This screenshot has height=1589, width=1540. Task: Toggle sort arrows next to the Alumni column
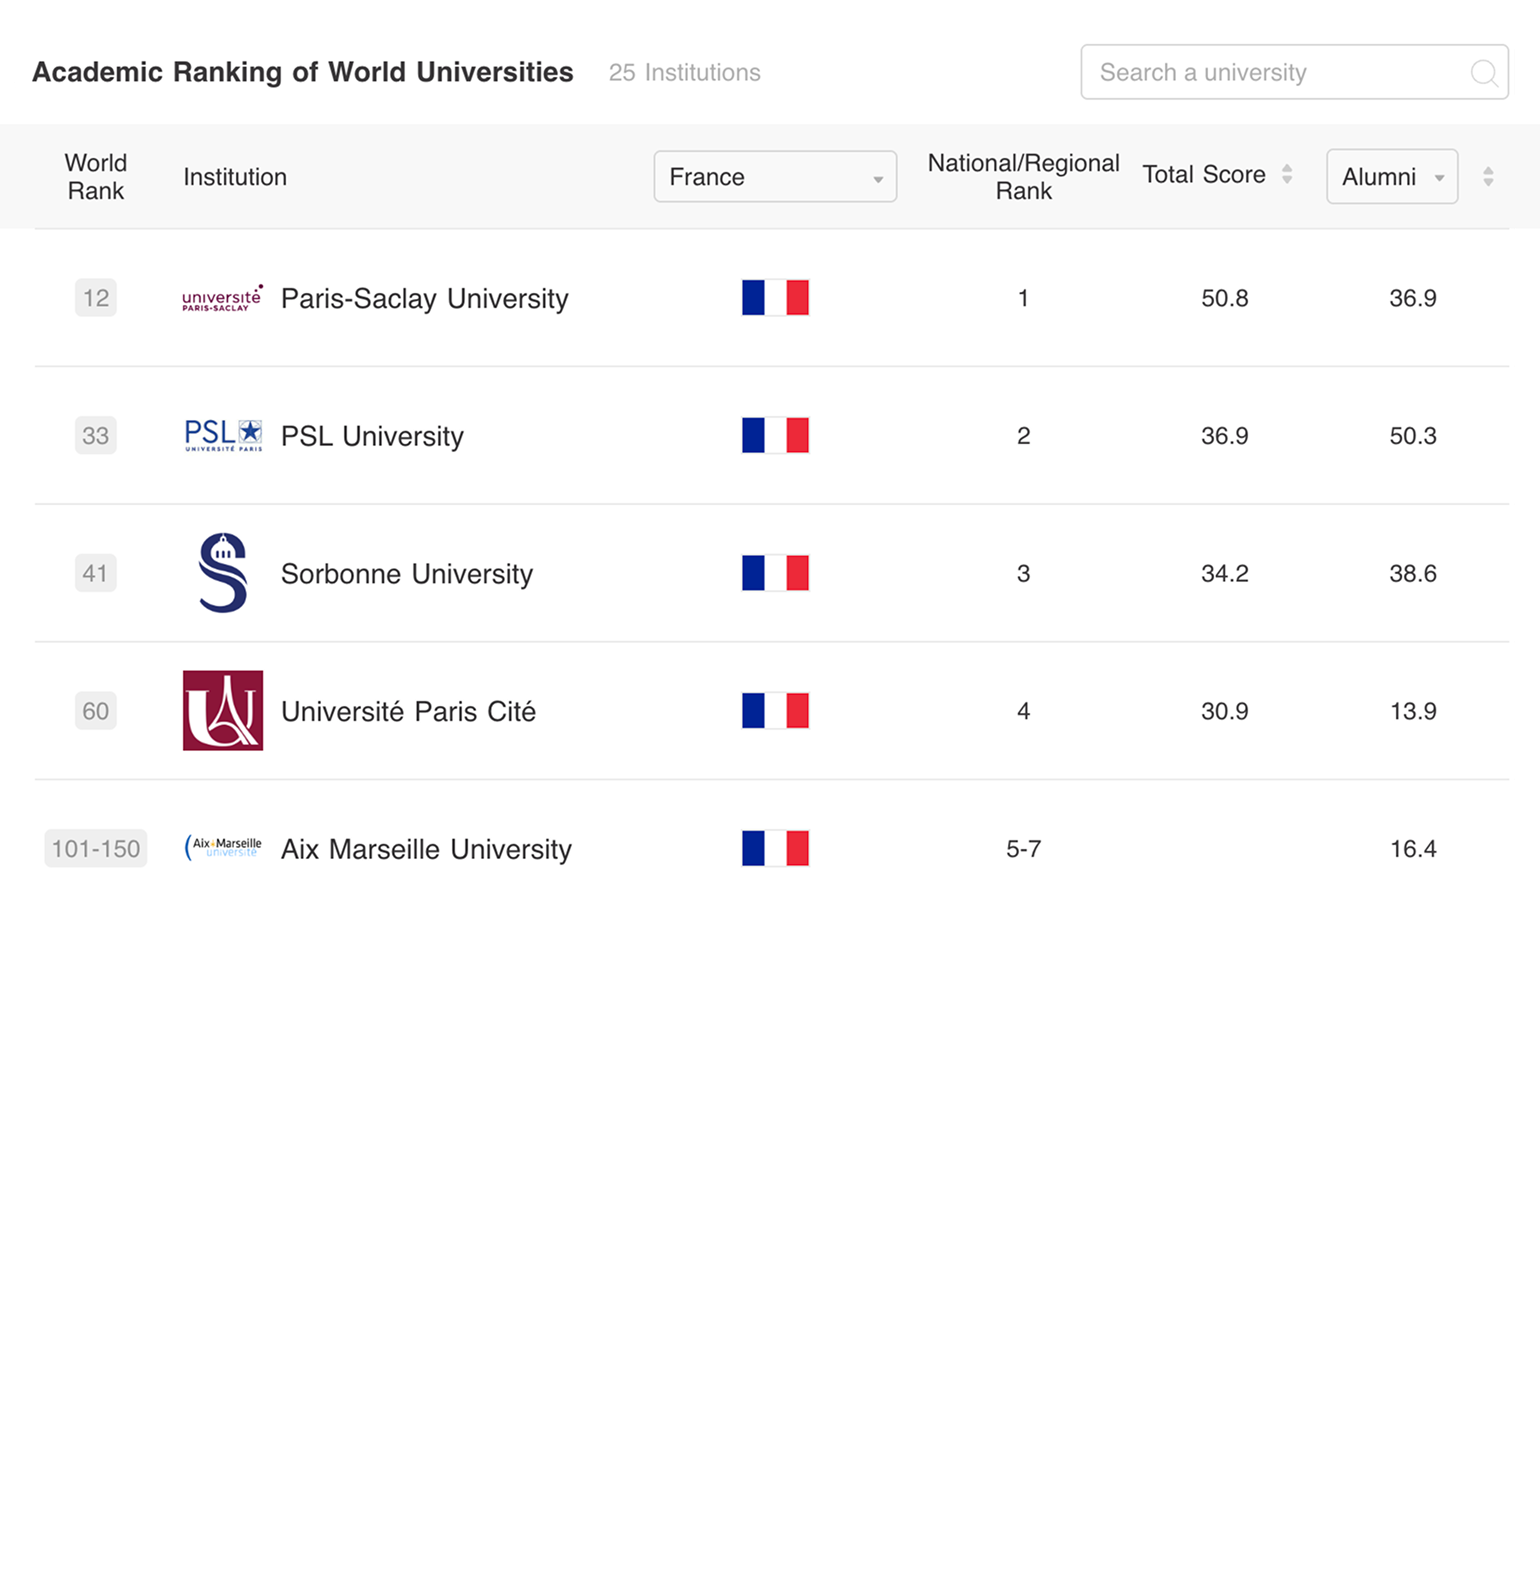click(x=1488, y=177)
